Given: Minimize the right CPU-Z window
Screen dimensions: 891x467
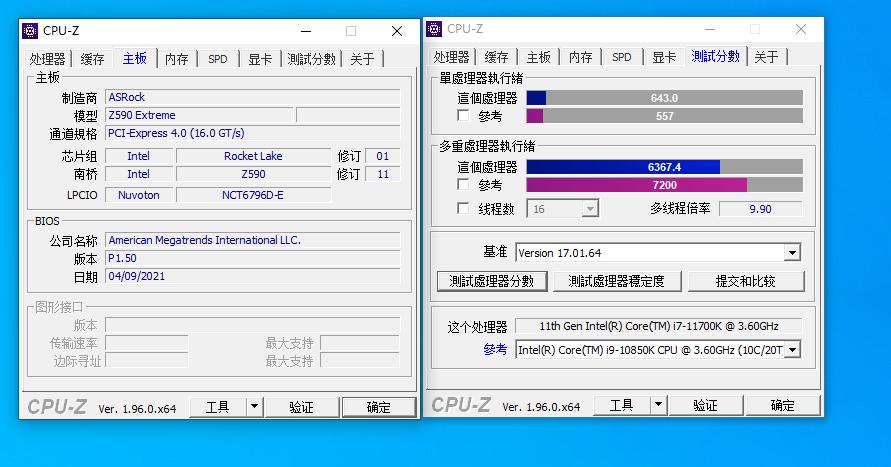Looking at the screenshot, I should 710,29.
